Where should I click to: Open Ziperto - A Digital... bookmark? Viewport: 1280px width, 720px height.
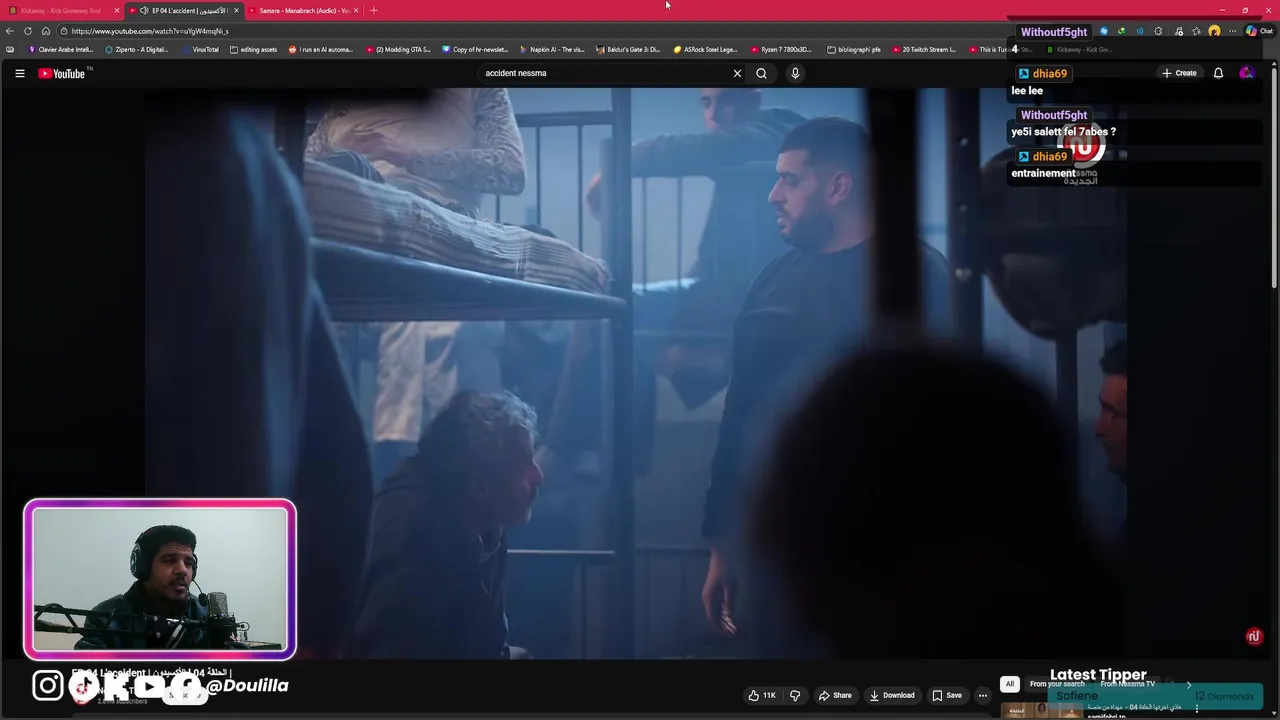pyautogui.click(x=137, y=49)
